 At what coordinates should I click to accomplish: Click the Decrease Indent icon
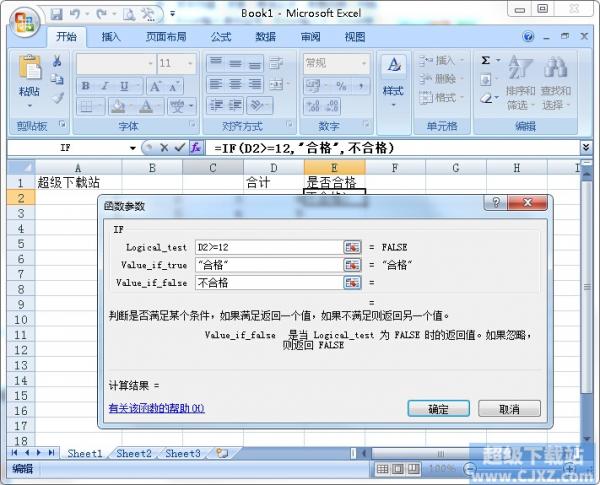tap(216, 105)
